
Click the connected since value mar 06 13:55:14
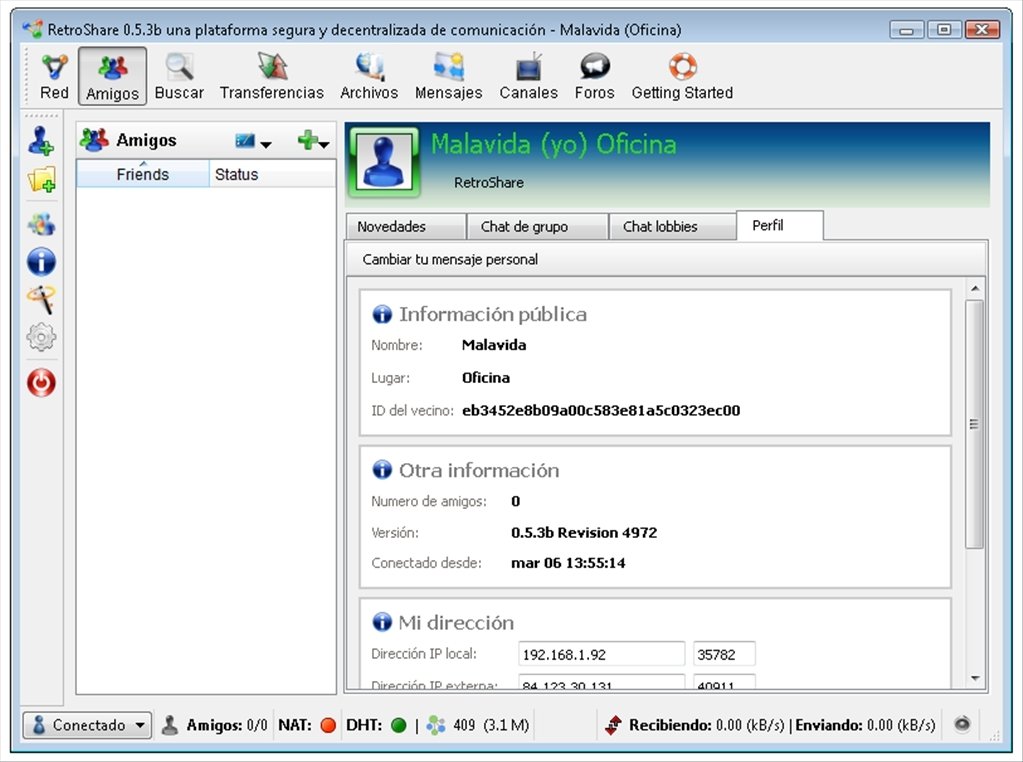(568, 563)
